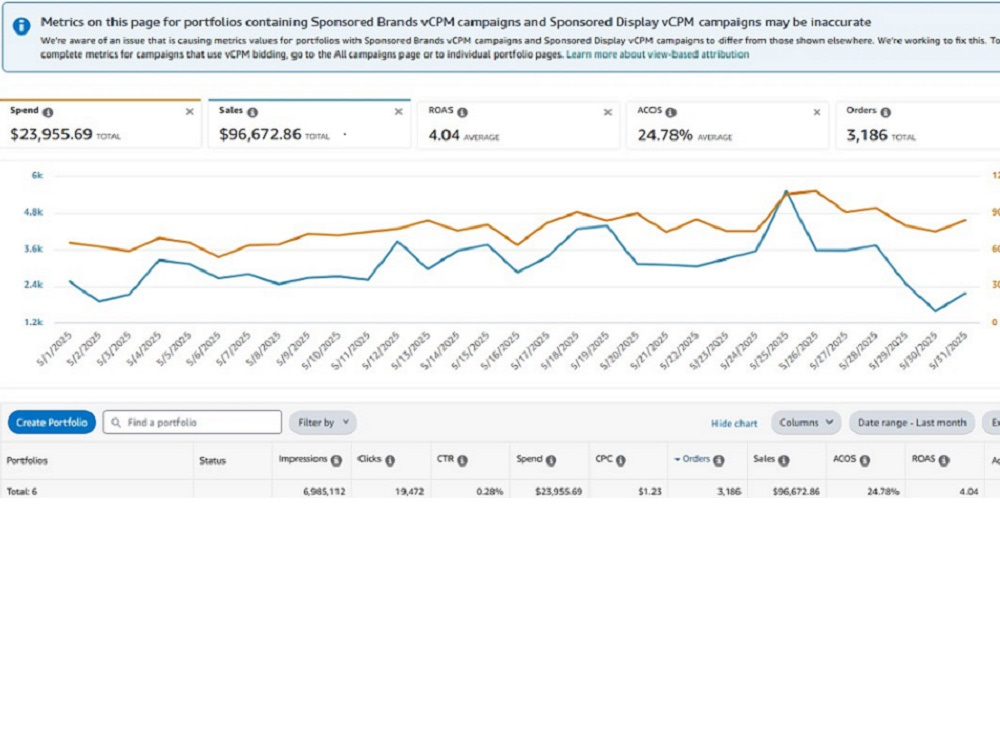Click the info icon next to the Sales metric card
This screenshot has width=1000, height=750.
[x=253, y=112]
